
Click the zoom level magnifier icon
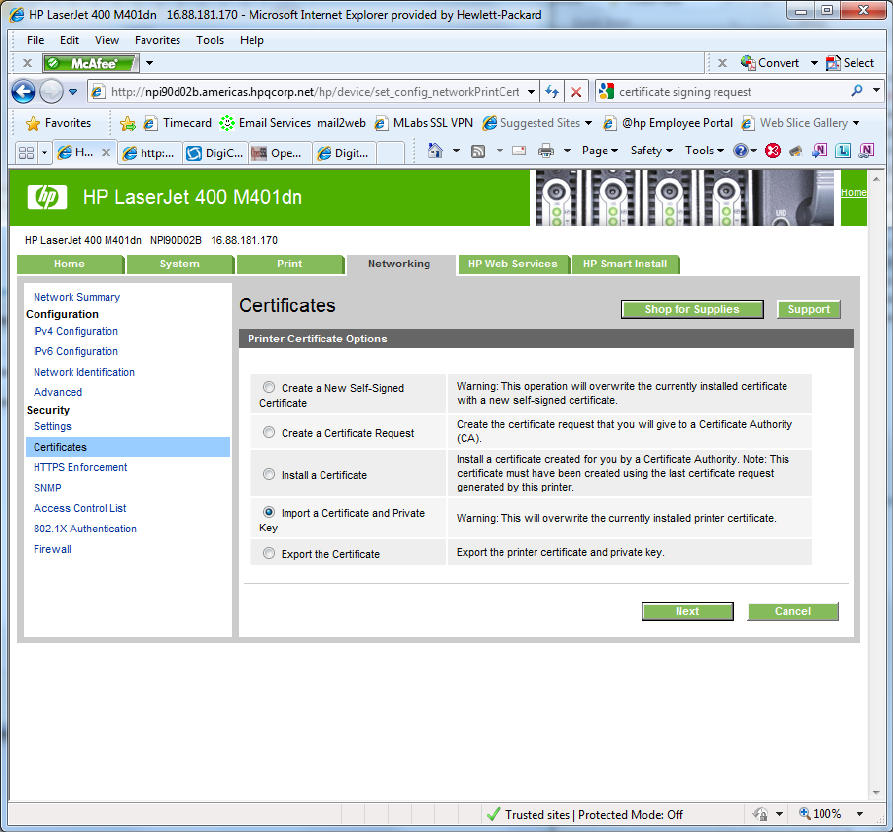click(804, 814)
